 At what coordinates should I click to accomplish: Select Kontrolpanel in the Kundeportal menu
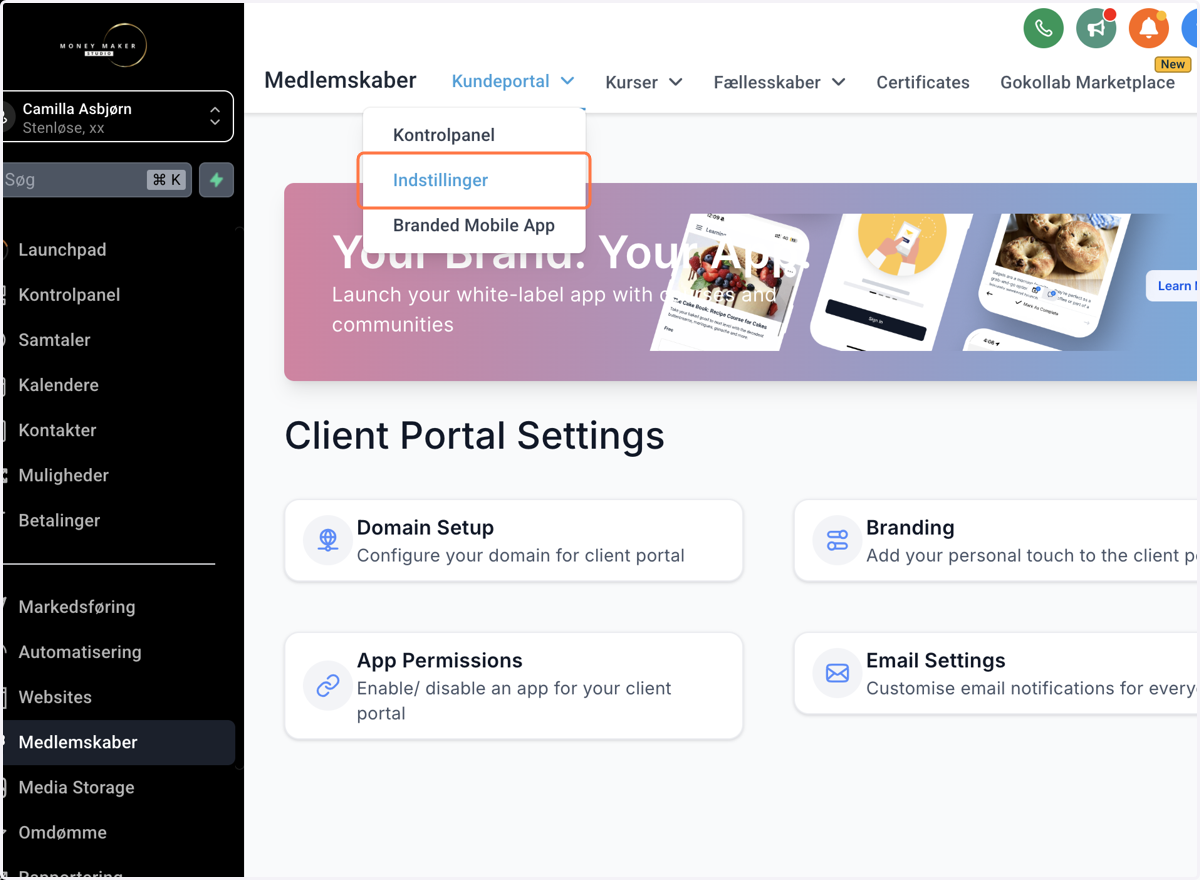tap(474, 135)
